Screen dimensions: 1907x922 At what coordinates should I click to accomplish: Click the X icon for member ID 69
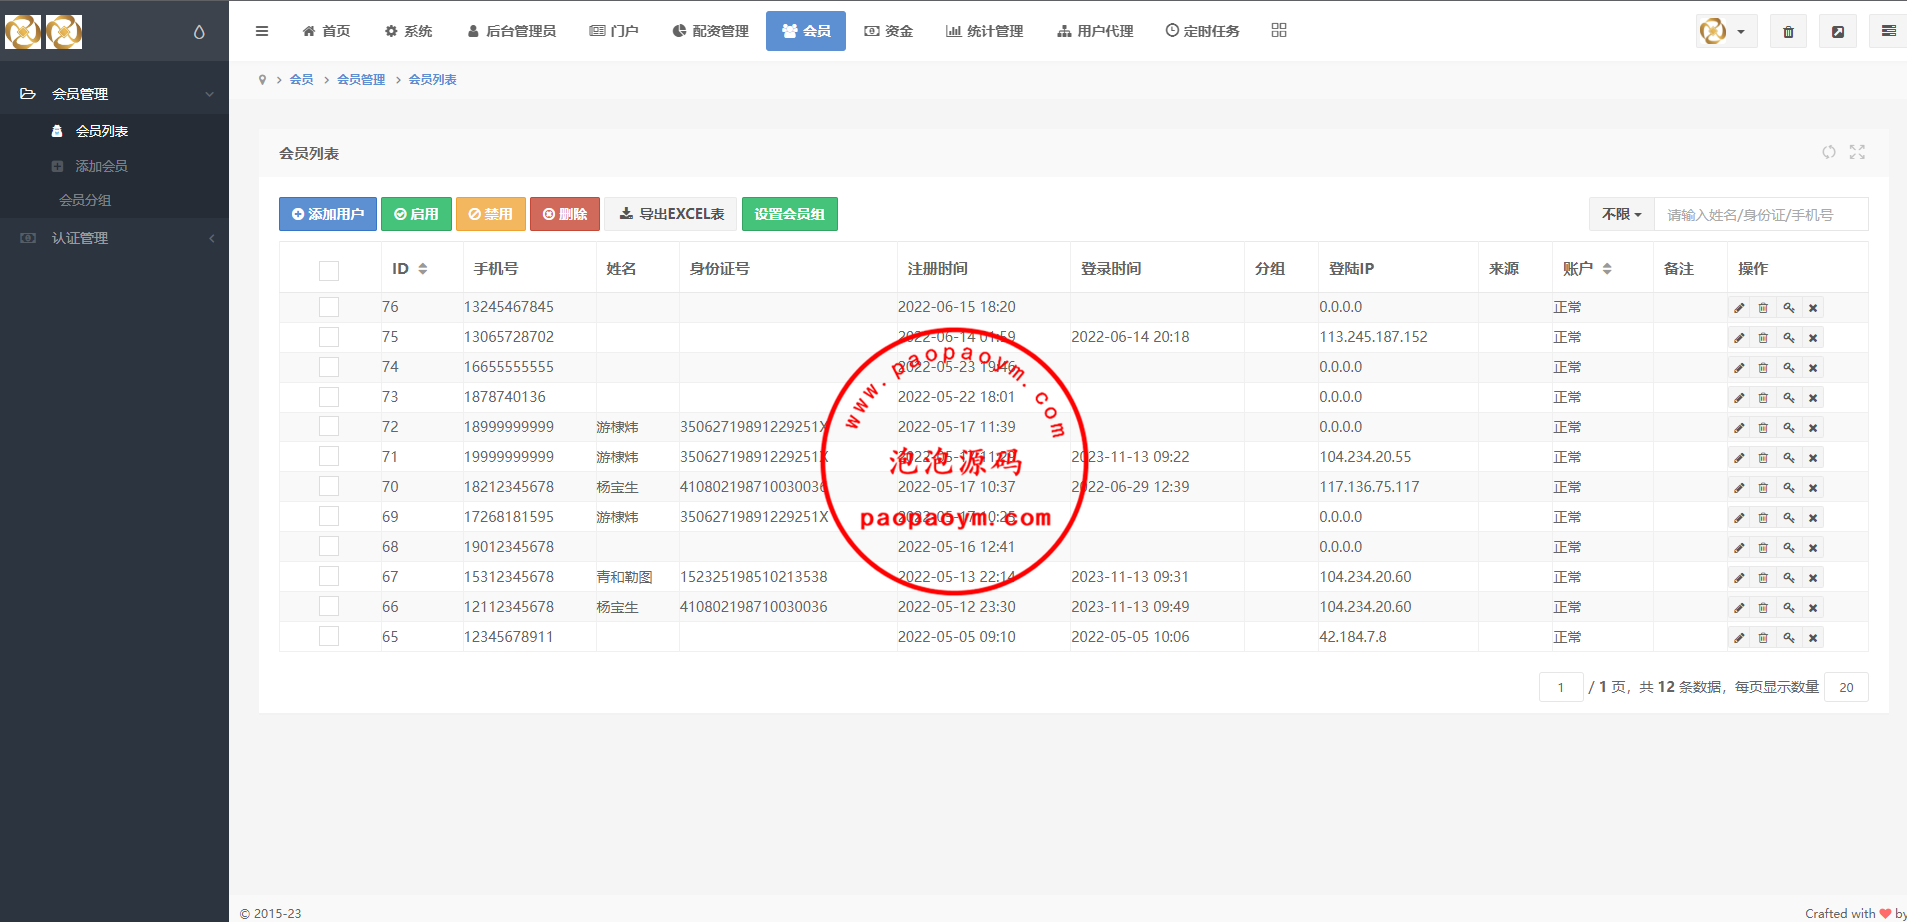[x=1813, y=518]
